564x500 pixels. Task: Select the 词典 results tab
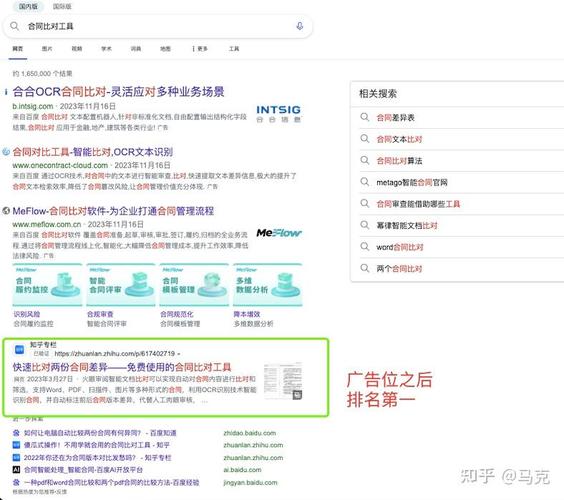[x=136, y=49]
